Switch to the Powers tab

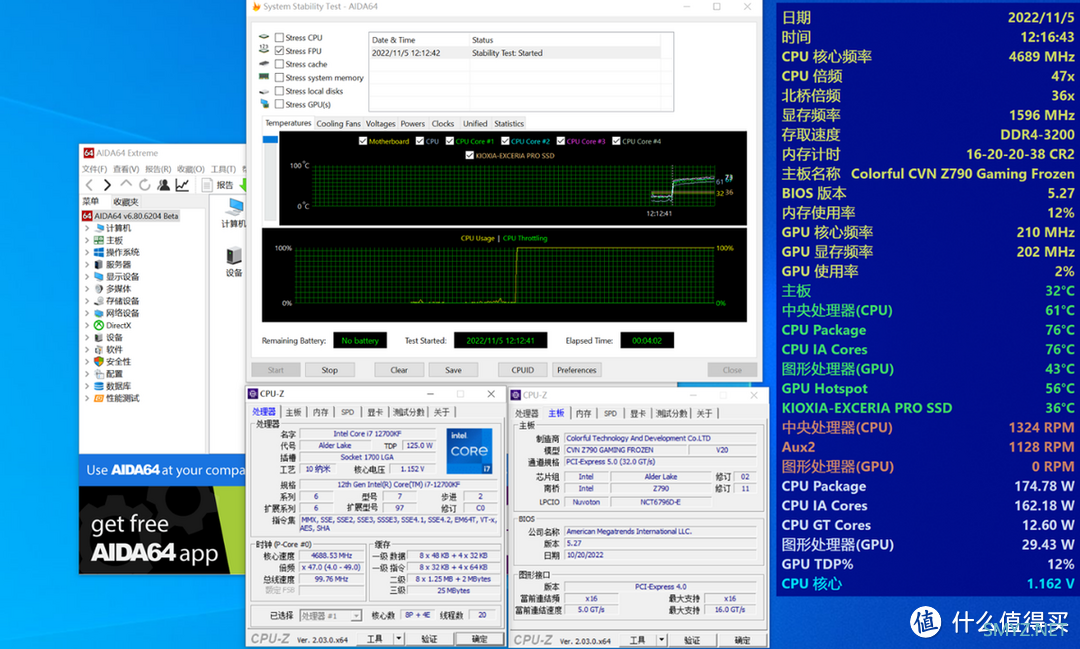click(x=413, y=124)
